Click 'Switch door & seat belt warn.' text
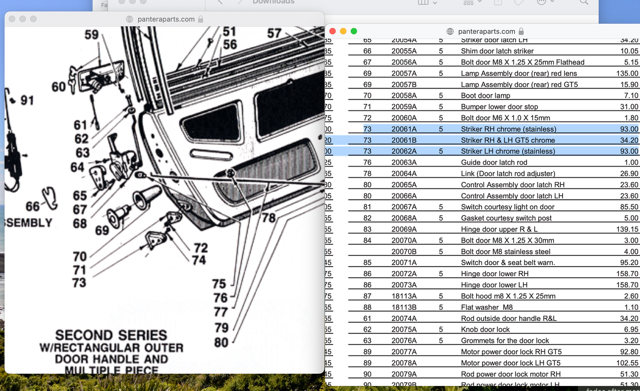Screen dimensions: 640x391 [x=508, y=262]
